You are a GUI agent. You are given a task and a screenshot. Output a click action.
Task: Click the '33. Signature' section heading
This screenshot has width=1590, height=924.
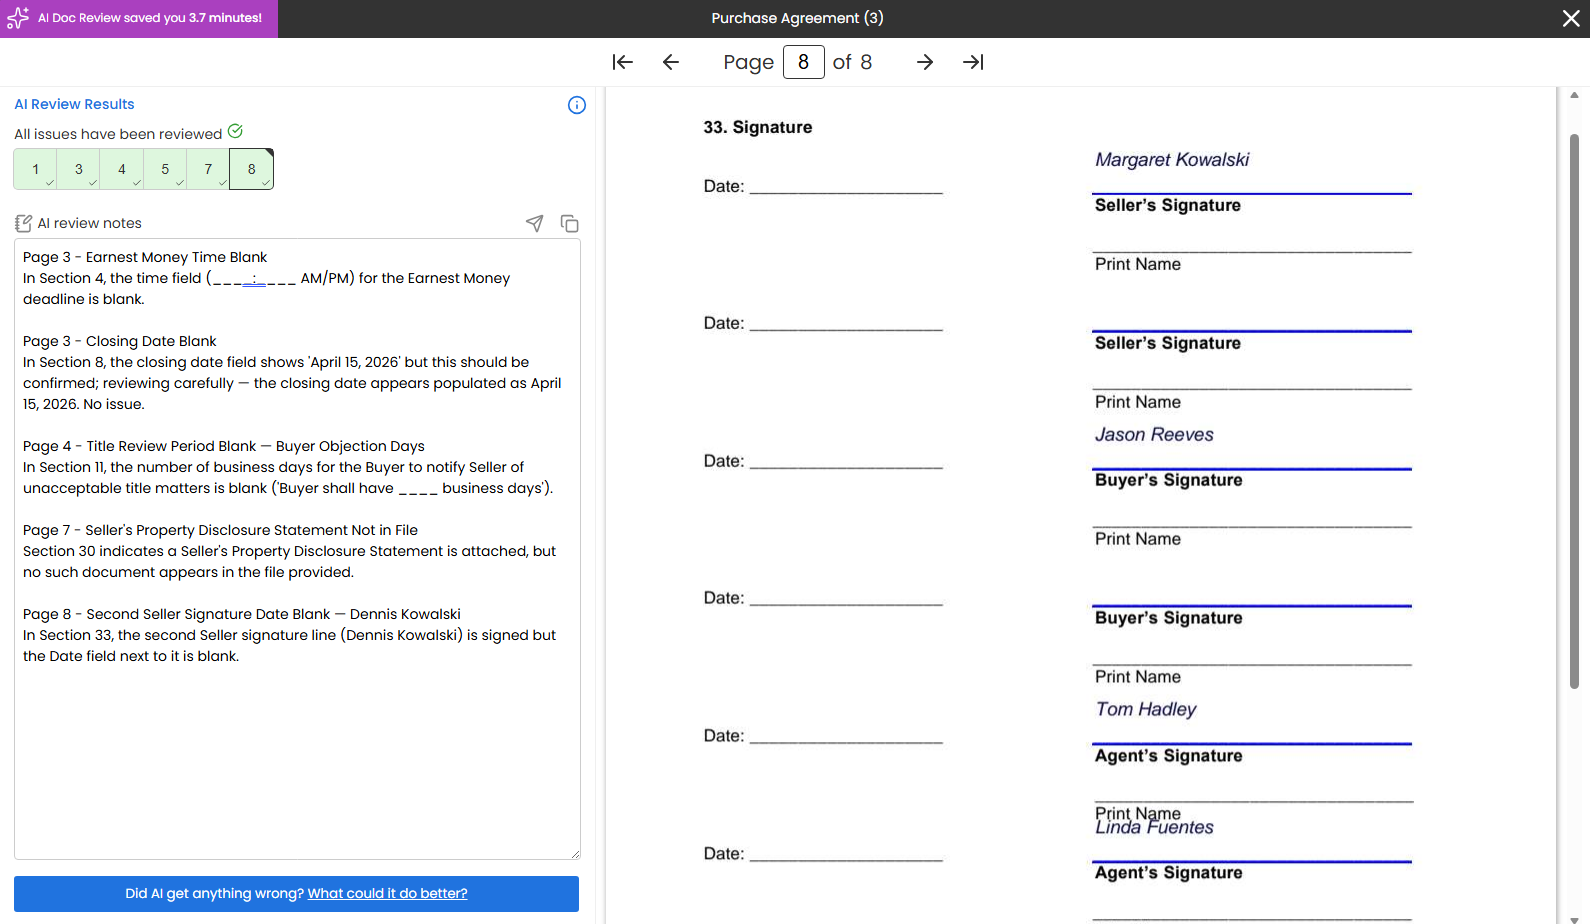tap(758, 127)
